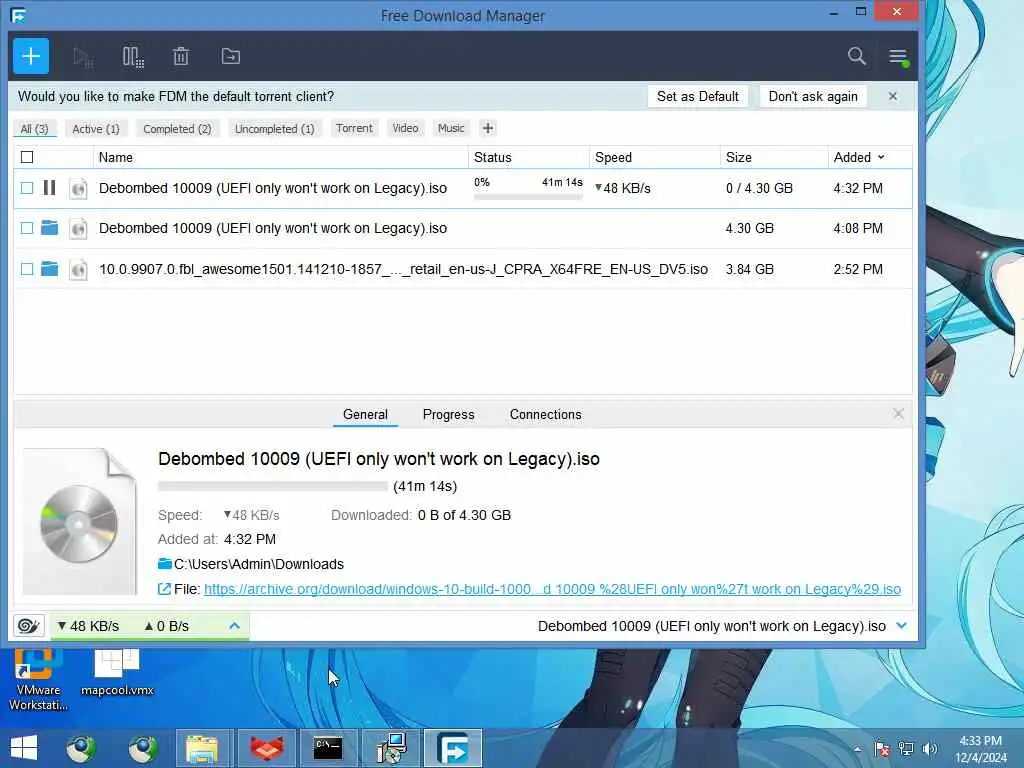Expand bottom-right download name chevron
1024x768 pixels.
[902, 626]
